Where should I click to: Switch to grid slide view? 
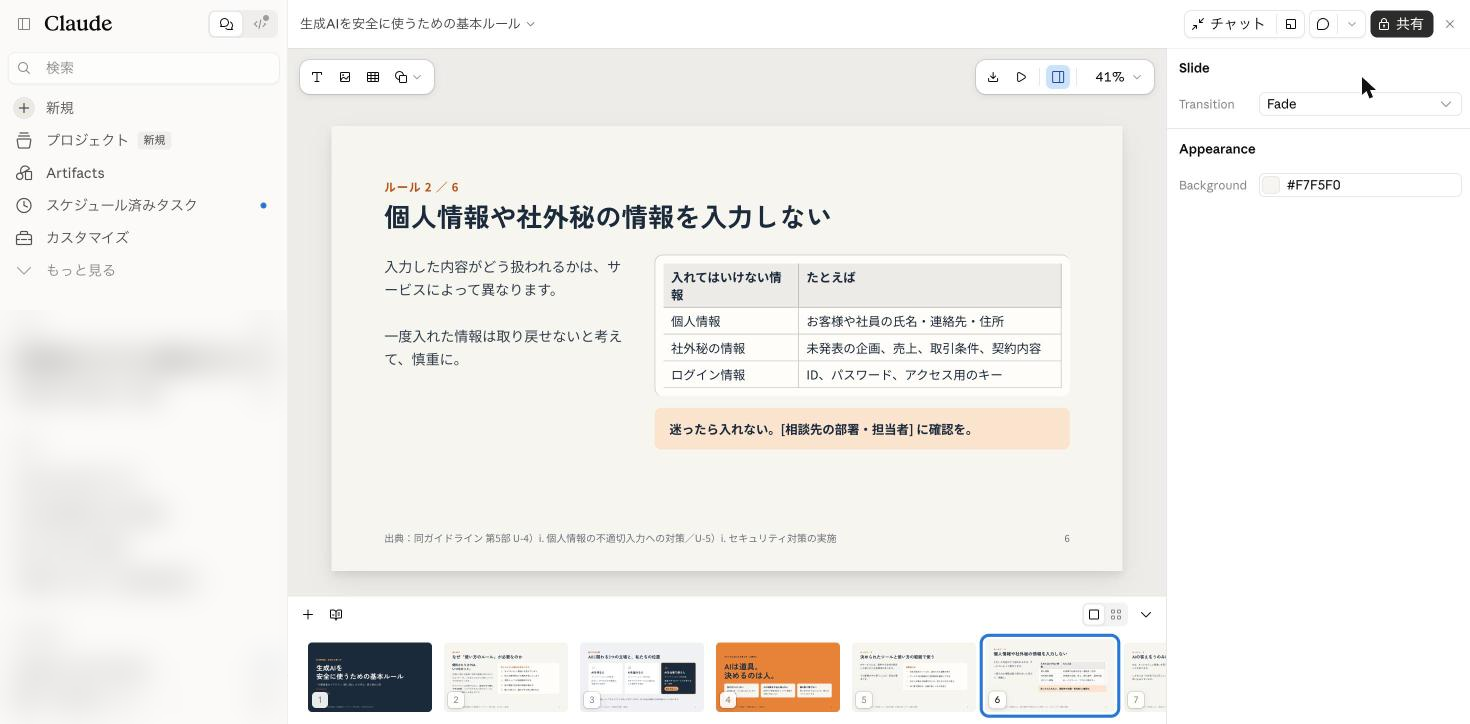pyautogui.click(x=1116, y=615)
